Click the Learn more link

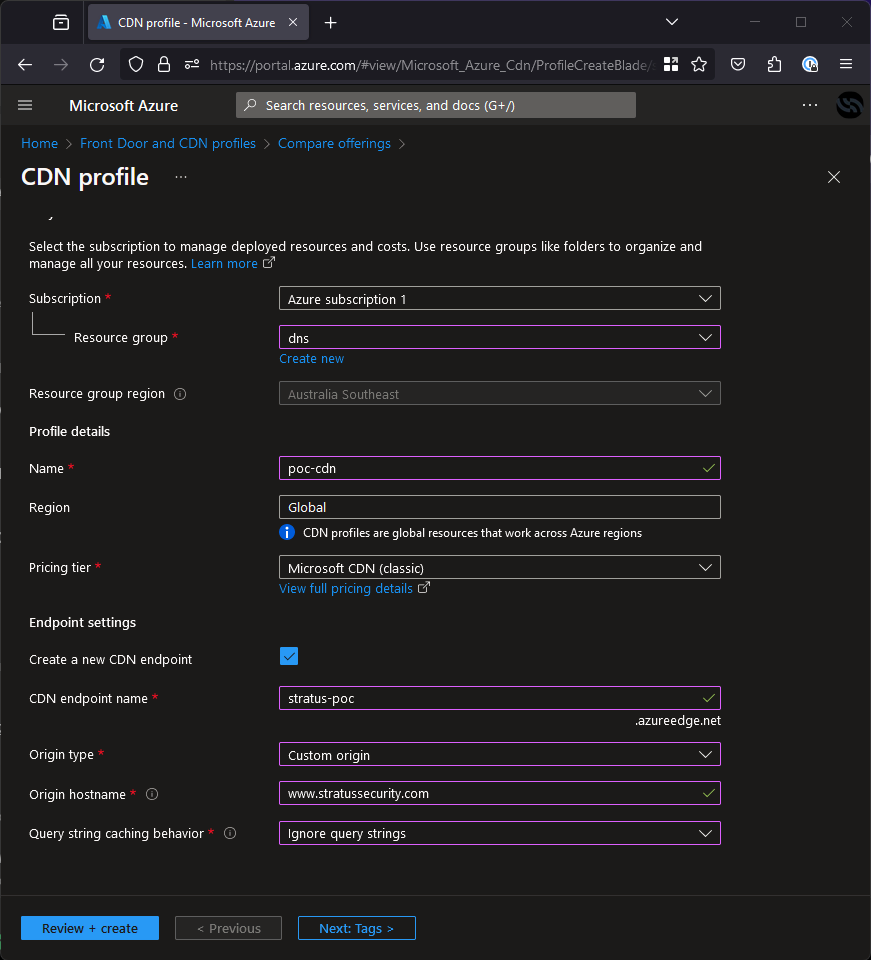(x=224, y=264)
